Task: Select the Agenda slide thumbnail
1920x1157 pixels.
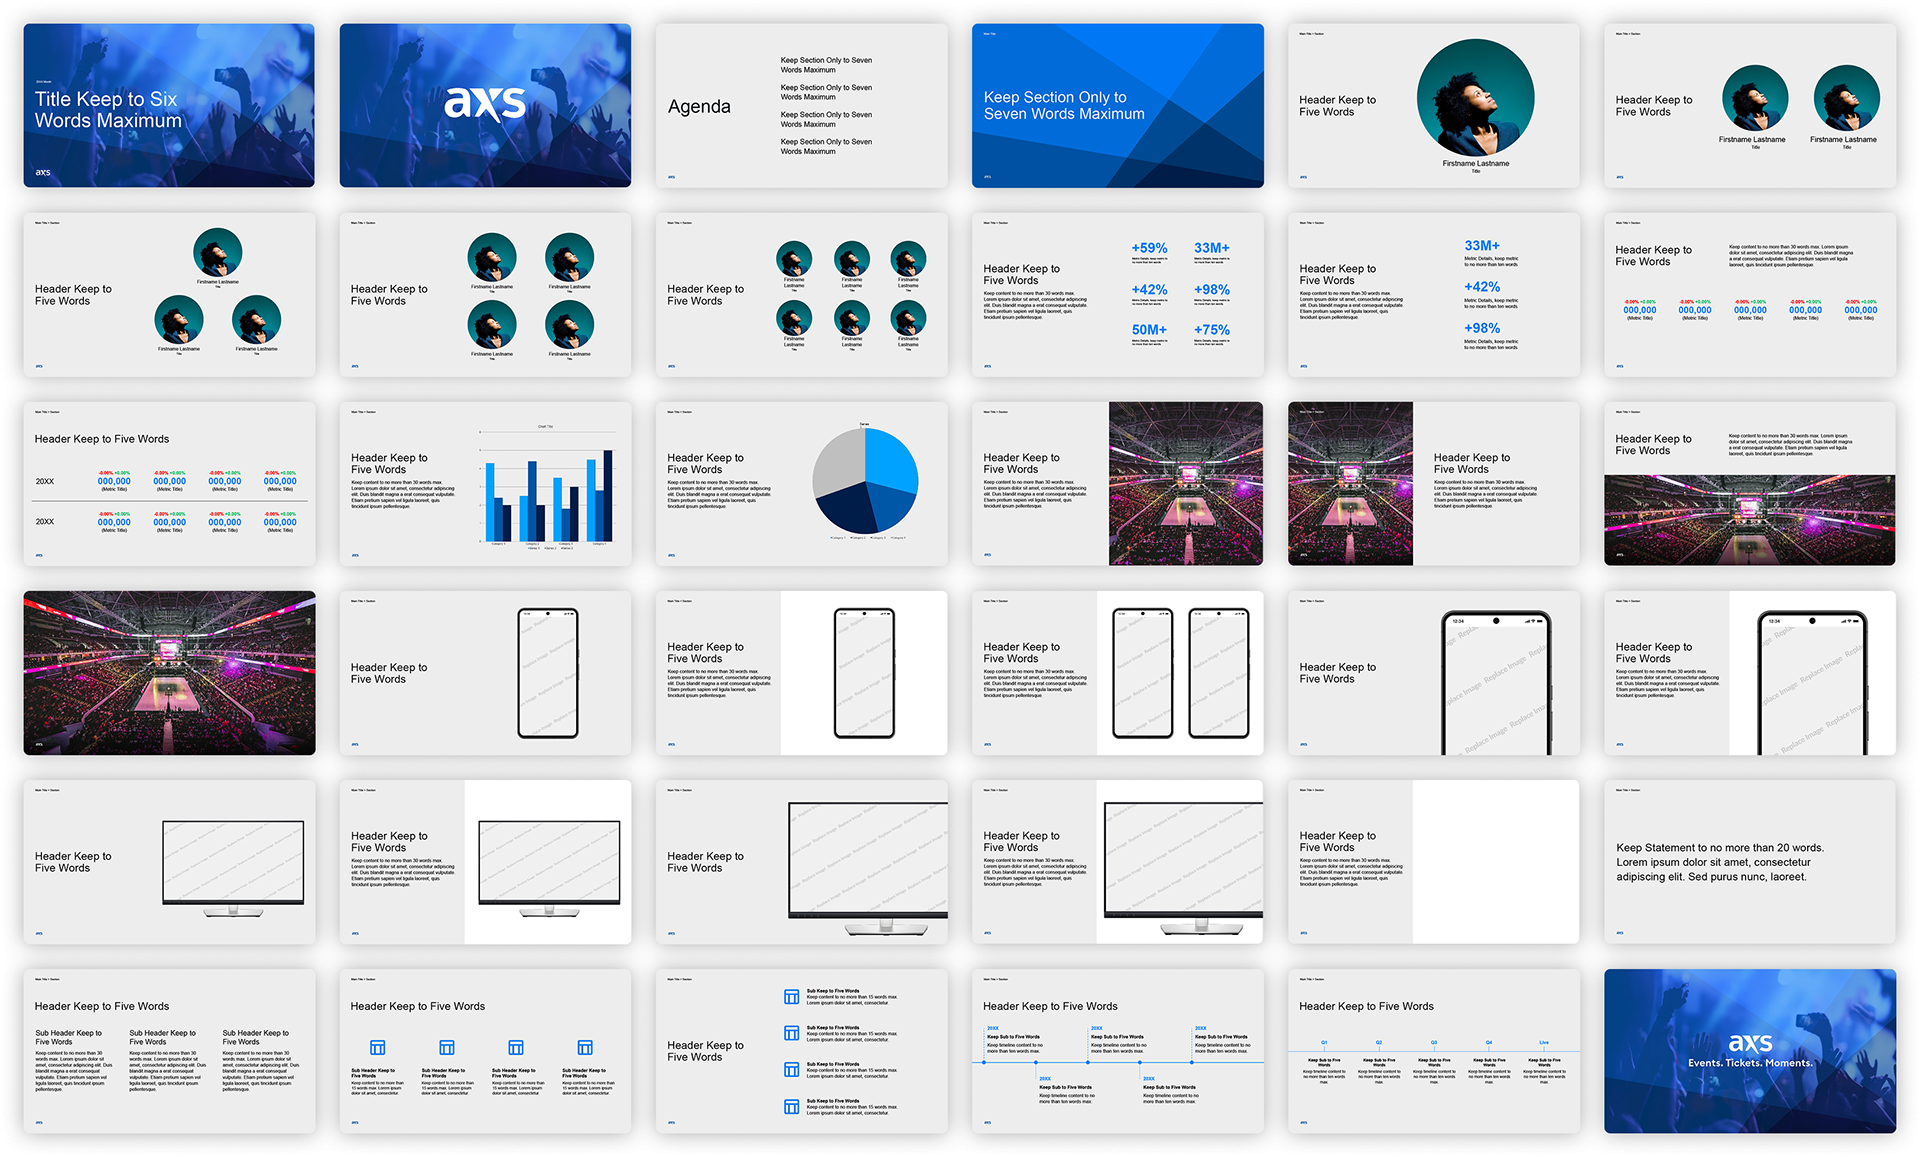Action: coord(801,105)
